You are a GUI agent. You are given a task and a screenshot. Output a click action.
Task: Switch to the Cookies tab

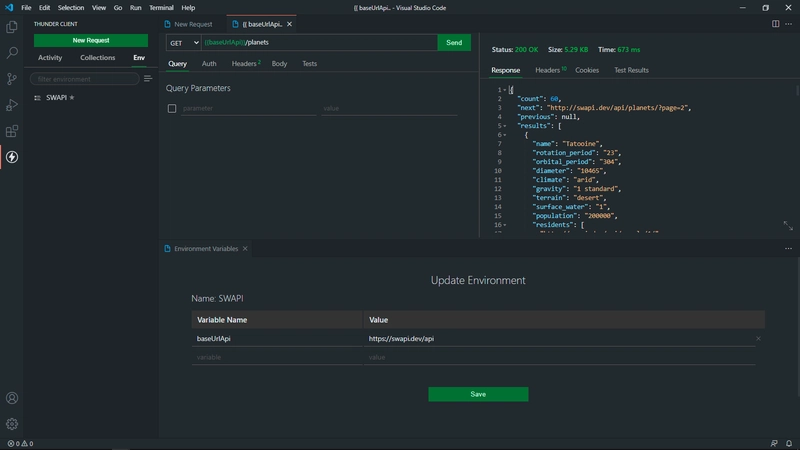587,70
